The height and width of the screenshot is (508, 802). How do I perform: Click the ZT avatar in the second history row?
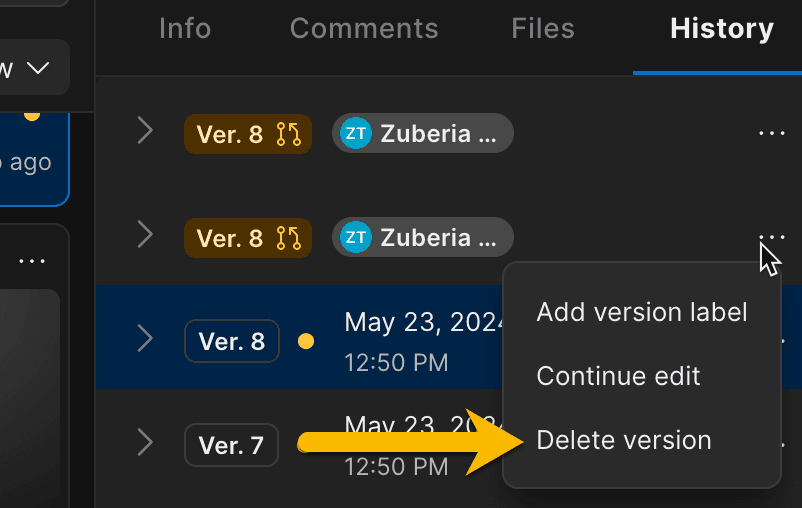coord(355,238)
